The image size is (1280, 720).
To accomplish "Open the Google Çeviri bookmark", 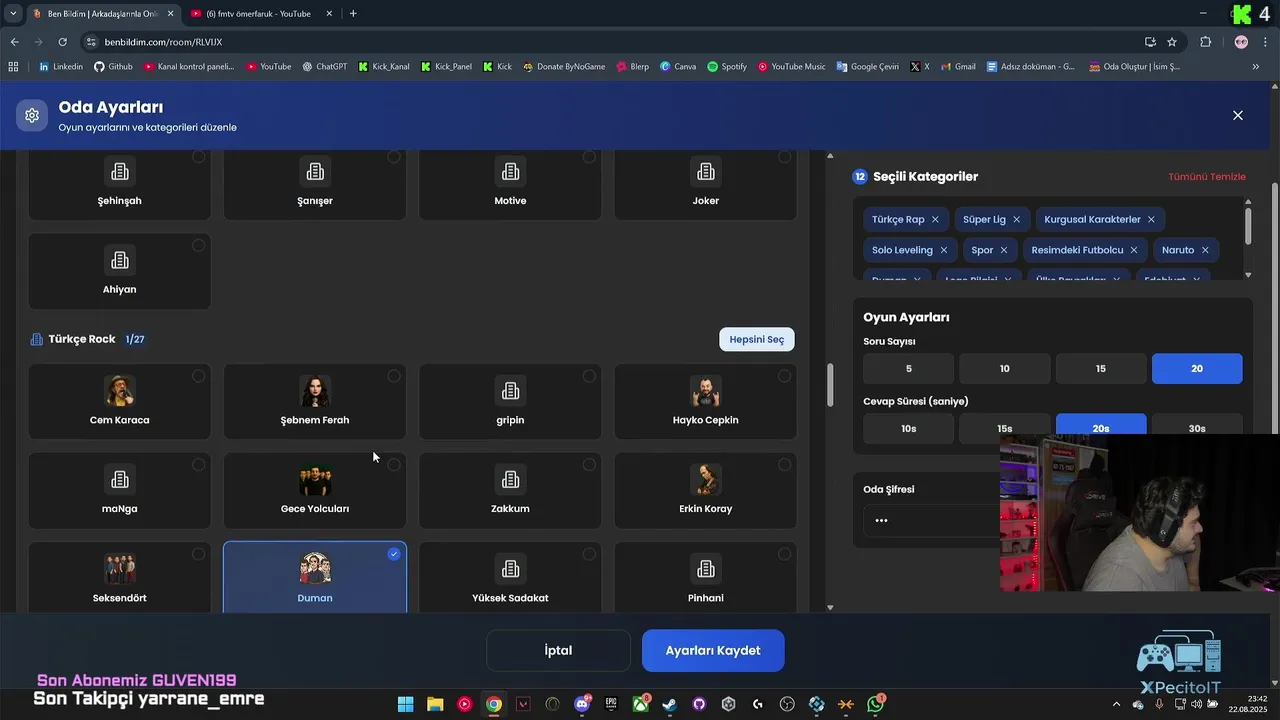I will point(867,66).
